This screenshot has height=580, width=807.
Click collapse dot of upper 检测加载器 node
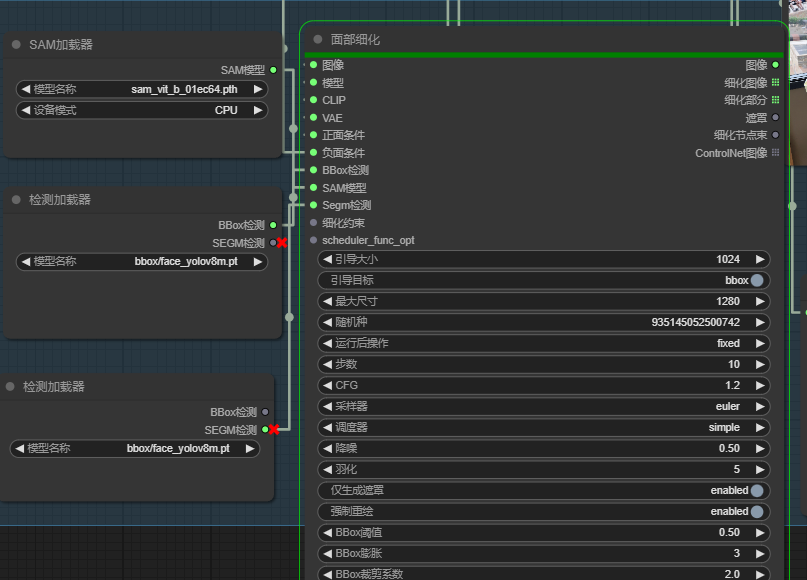(16, 200)
